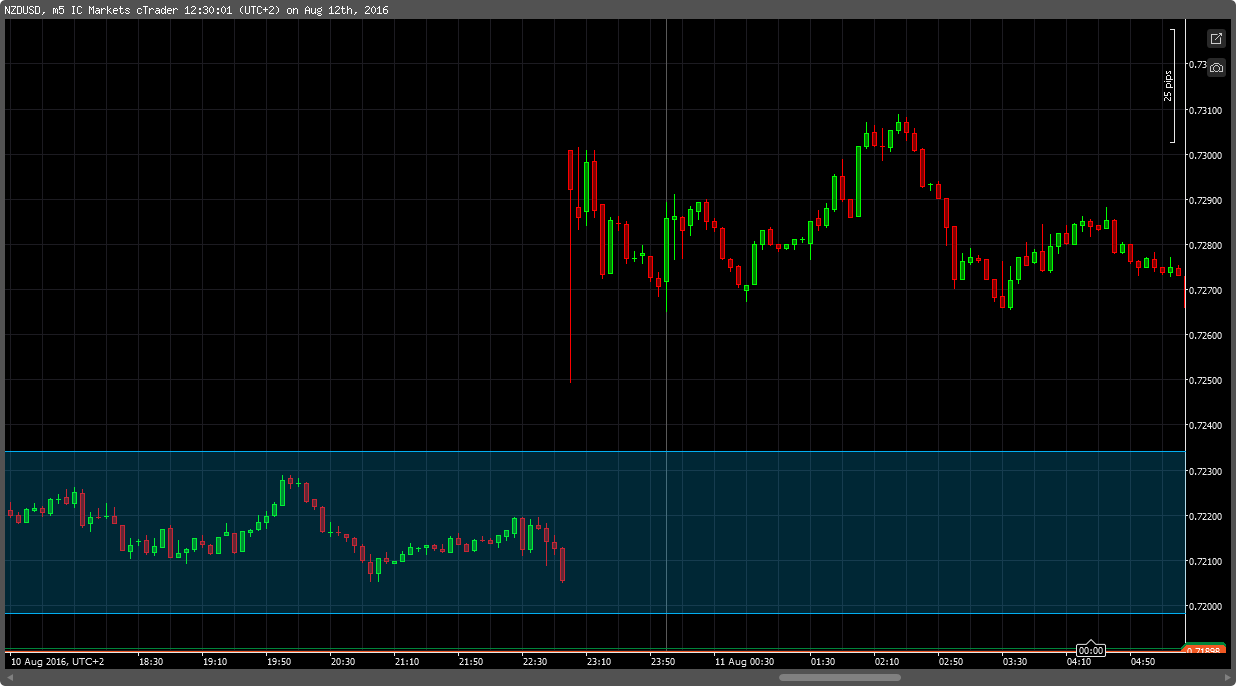Click the top edge of blue rectangle
1236x686 pixels.
(300, 452)
